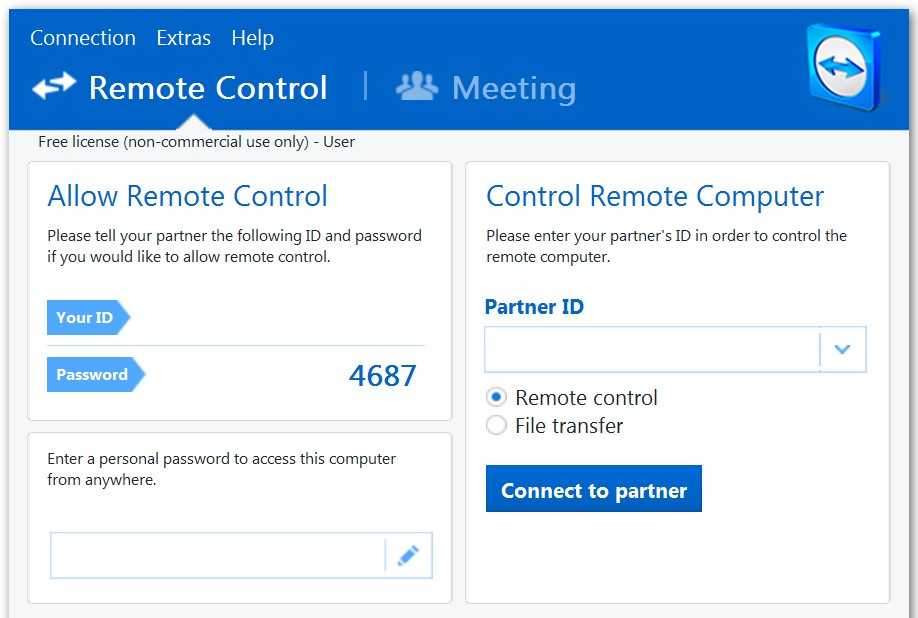
Task: Click the password value 4687
Action: click(382, 375)
